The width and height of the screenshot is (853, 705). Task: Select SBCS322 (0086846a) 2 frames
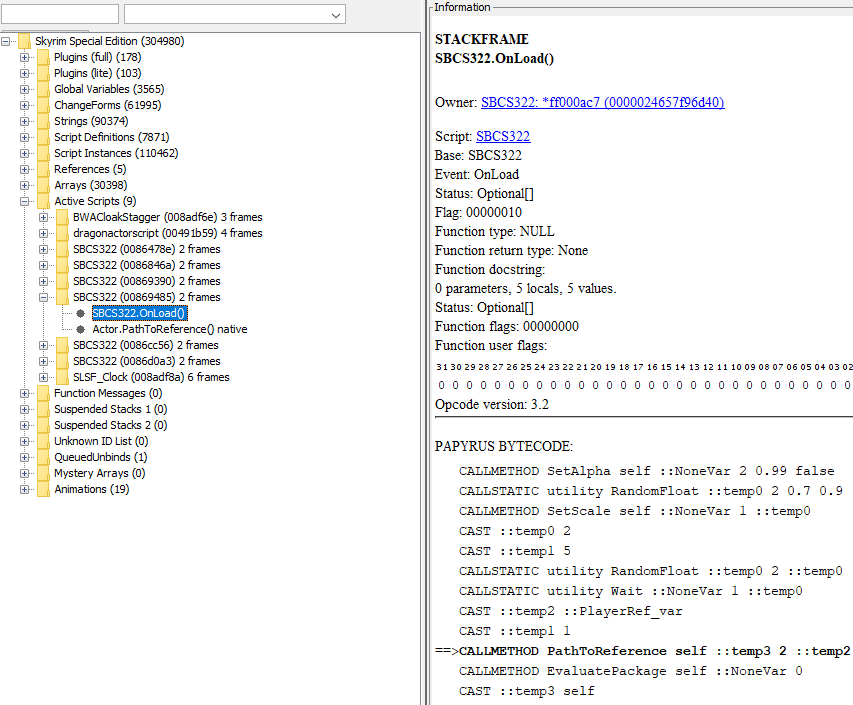point(147,265)
